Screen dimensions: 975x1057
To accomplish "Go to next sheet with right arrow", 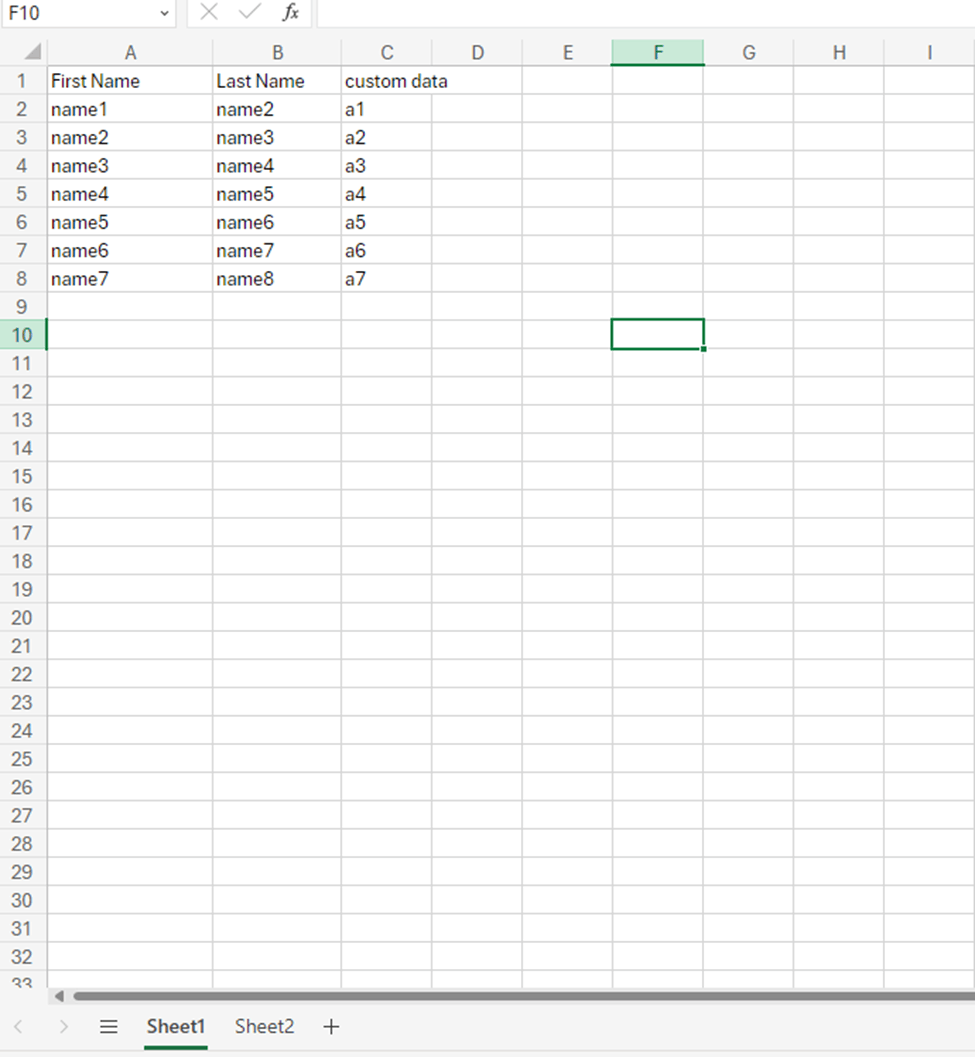I will [x=63, y=1027].
